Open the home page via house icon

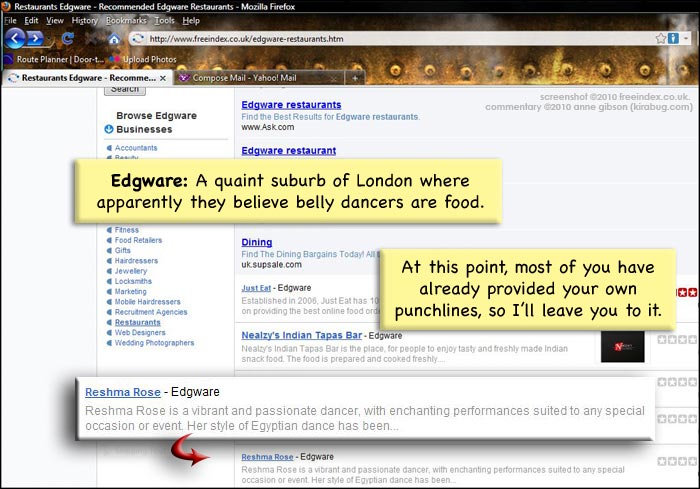click(x=114, y=39)
